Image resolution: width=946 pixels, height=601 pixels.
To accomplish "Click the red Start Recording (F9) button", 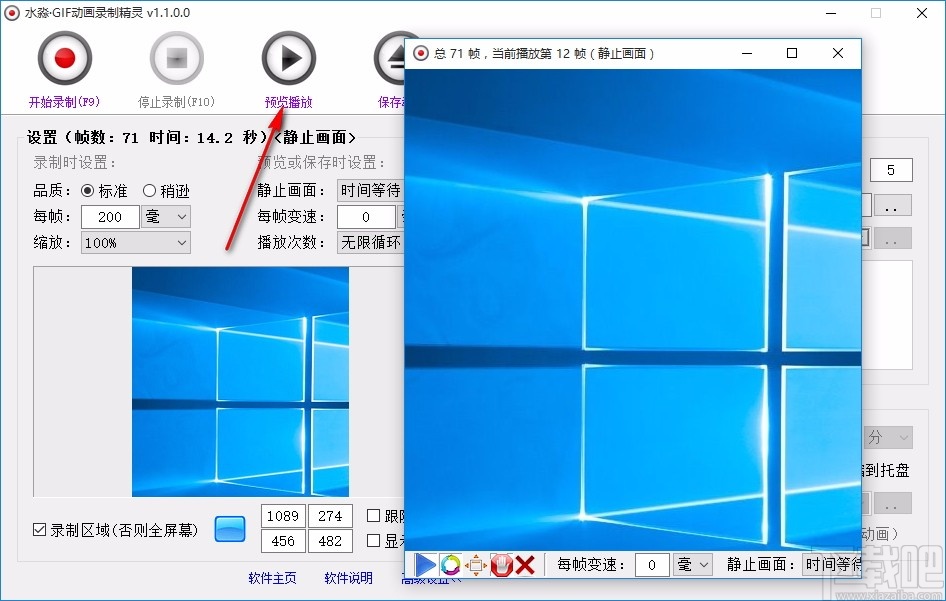I will (x=65, y=58).
